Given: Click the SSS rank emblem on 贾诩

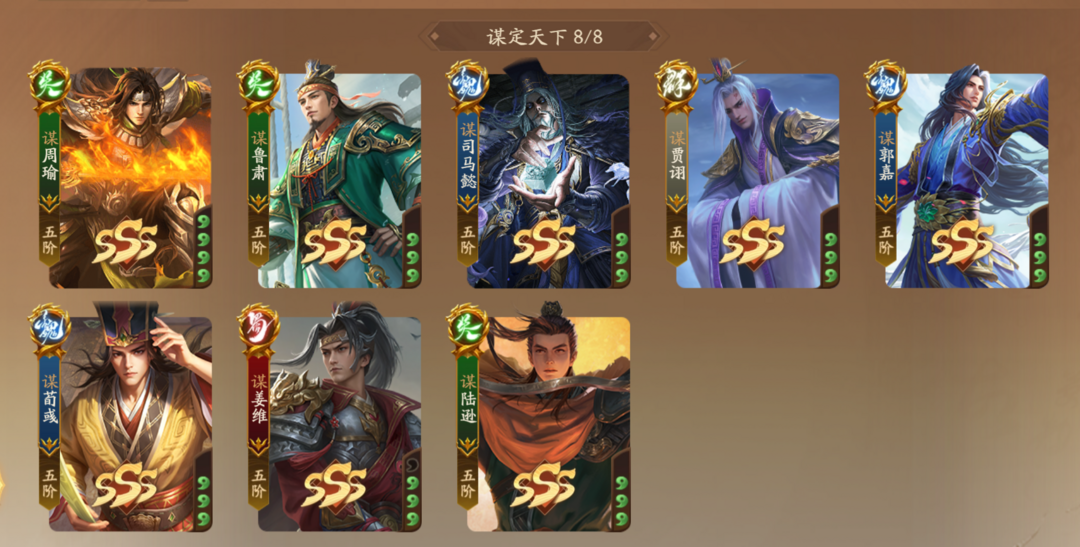Looking at the screenshot, I should (752, 243).
